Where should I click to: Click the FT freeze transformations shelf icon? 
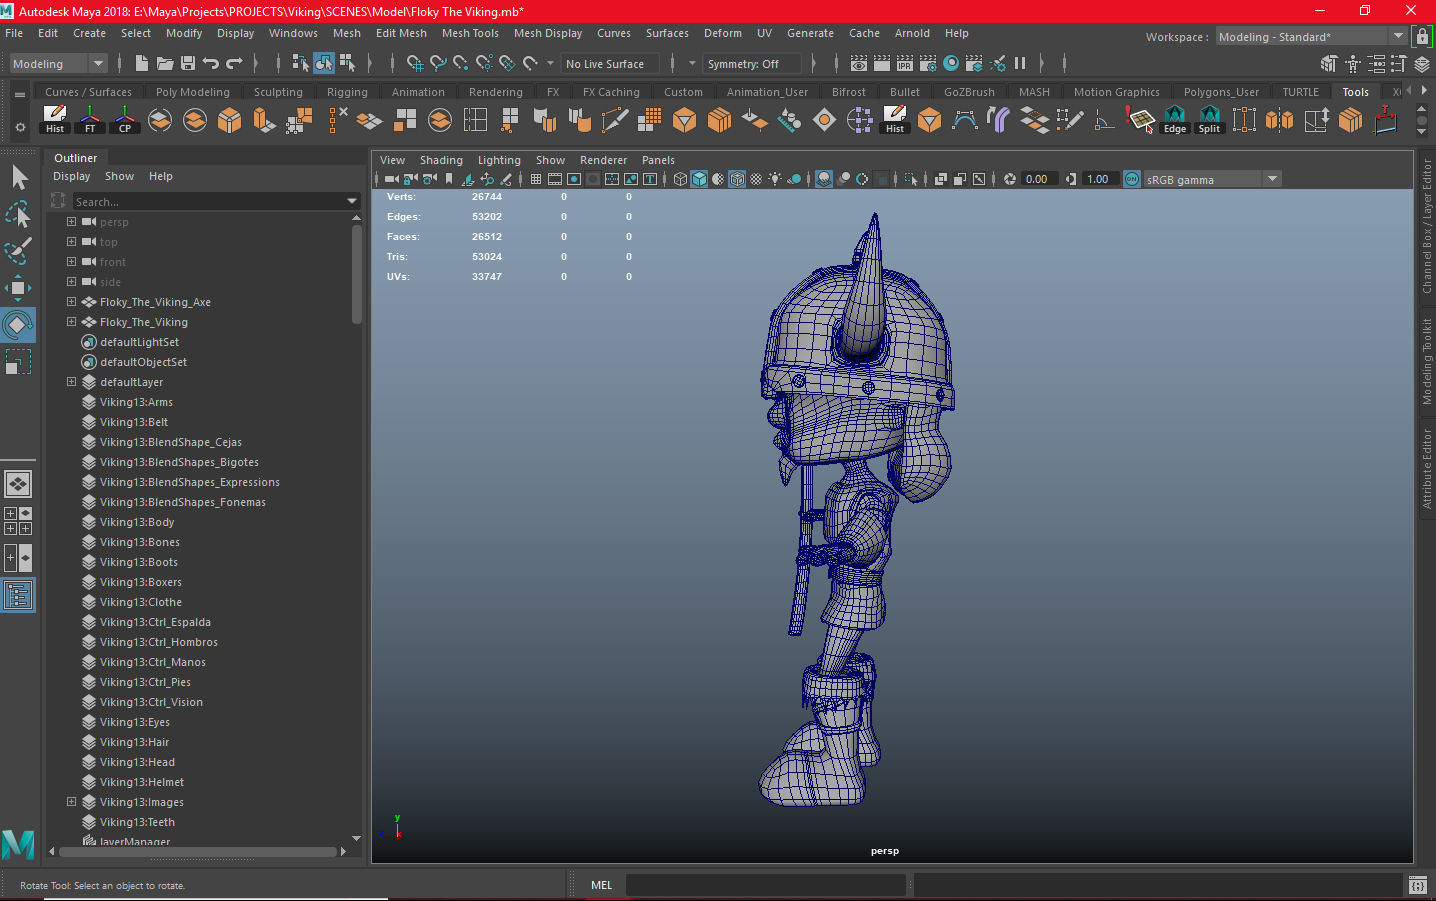[90, 120]
